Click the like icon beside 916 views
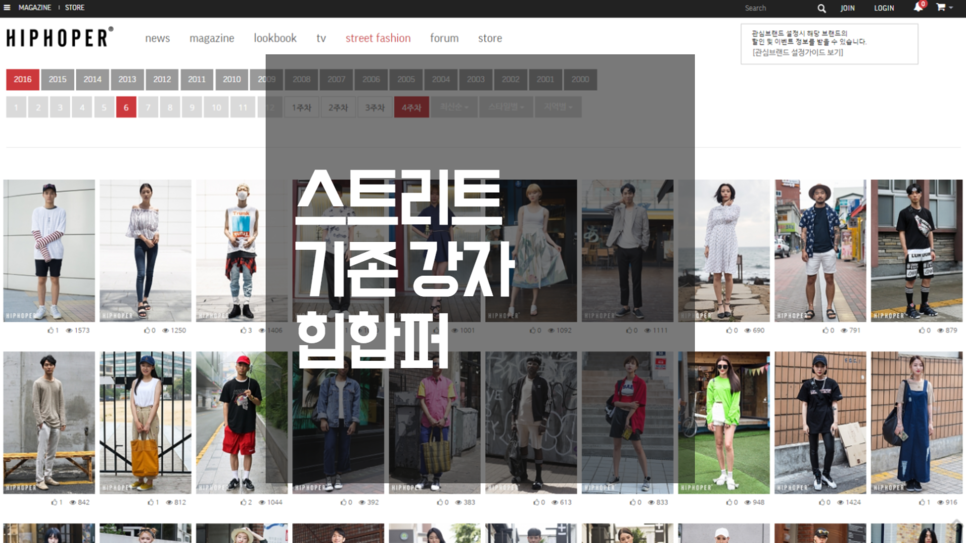The width and height of the screenshot is (966, 543). click(x=922, y=502)
